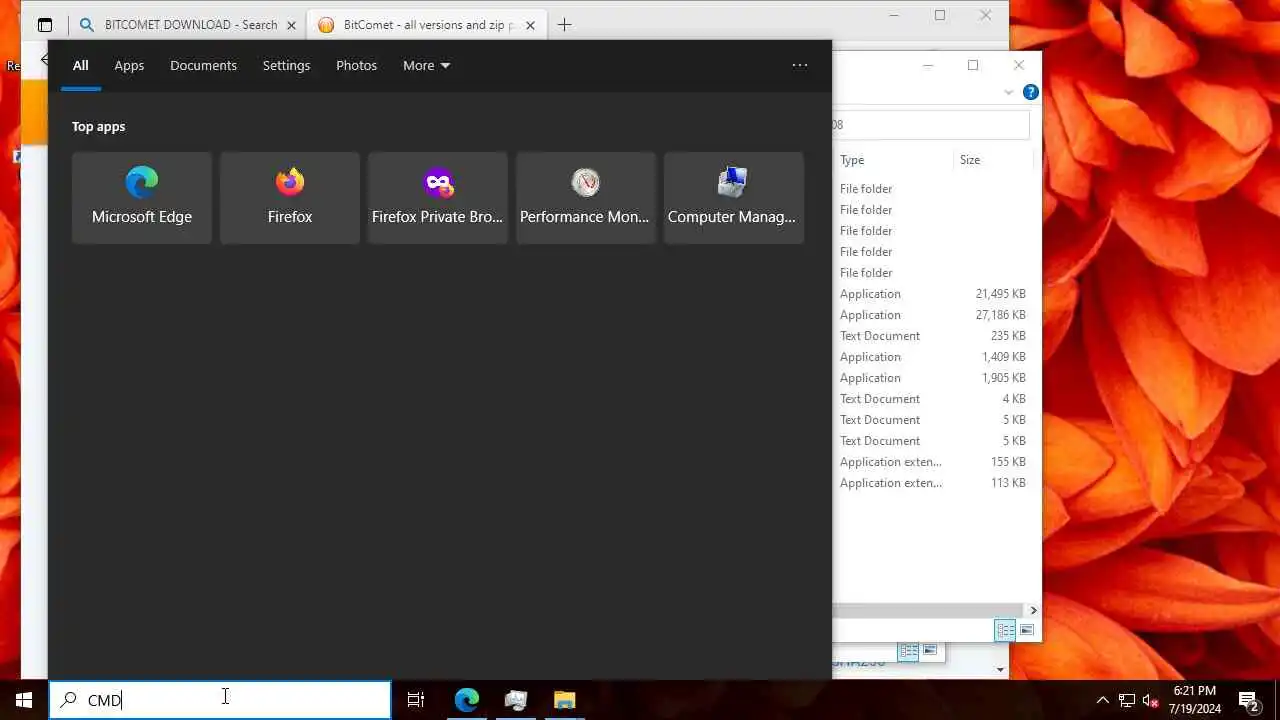Open Microsoft Edge from the taskbar

[x=467, y=700]
